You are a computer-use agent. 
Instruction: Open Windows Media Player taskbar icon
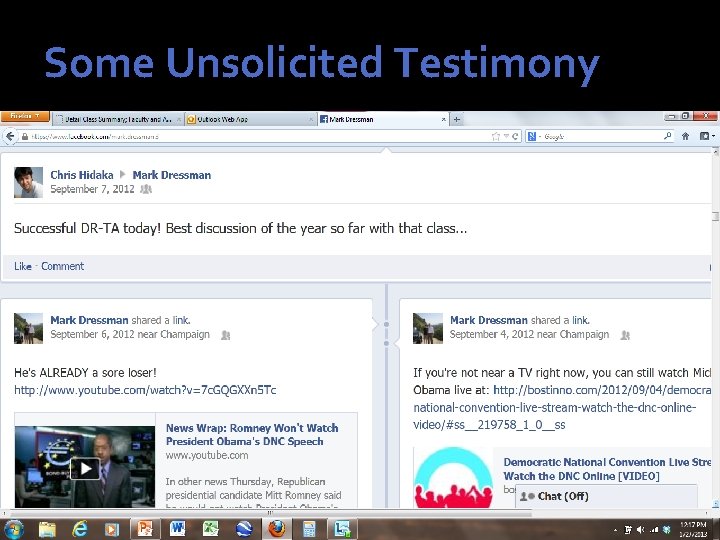coord(112,529)
